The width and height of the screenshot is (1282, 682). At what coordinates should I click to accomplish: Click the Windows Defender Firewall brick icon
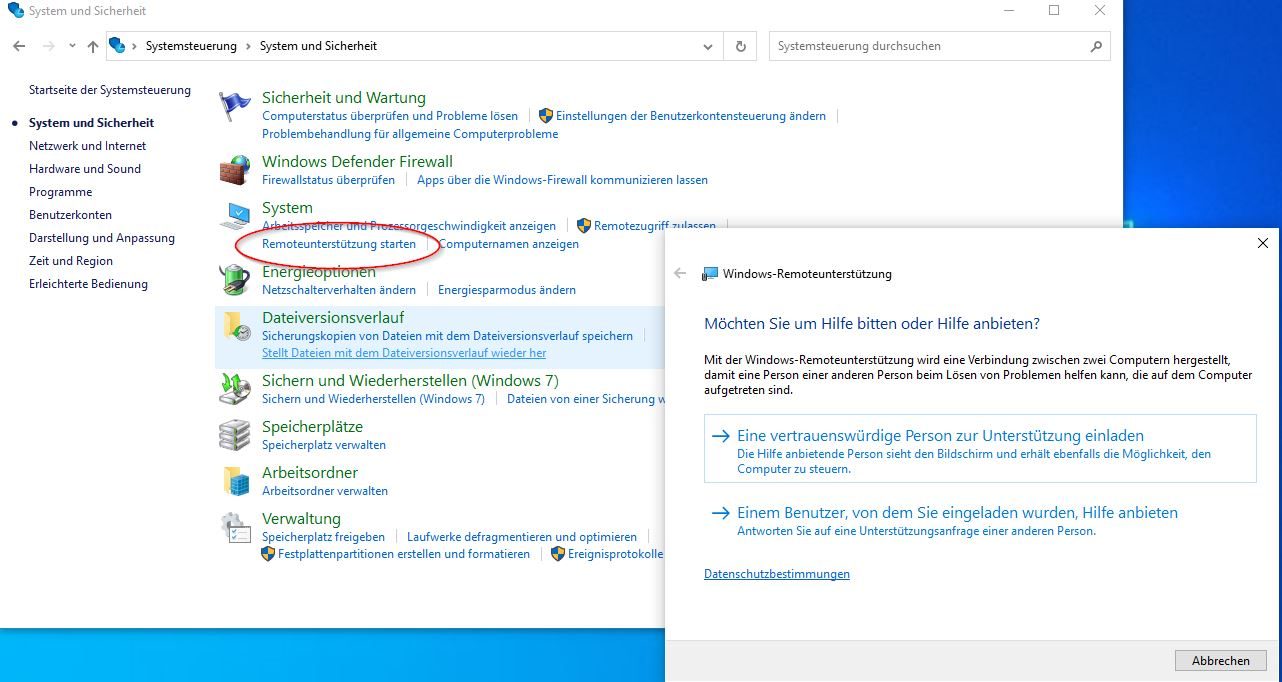click(236, 170)
